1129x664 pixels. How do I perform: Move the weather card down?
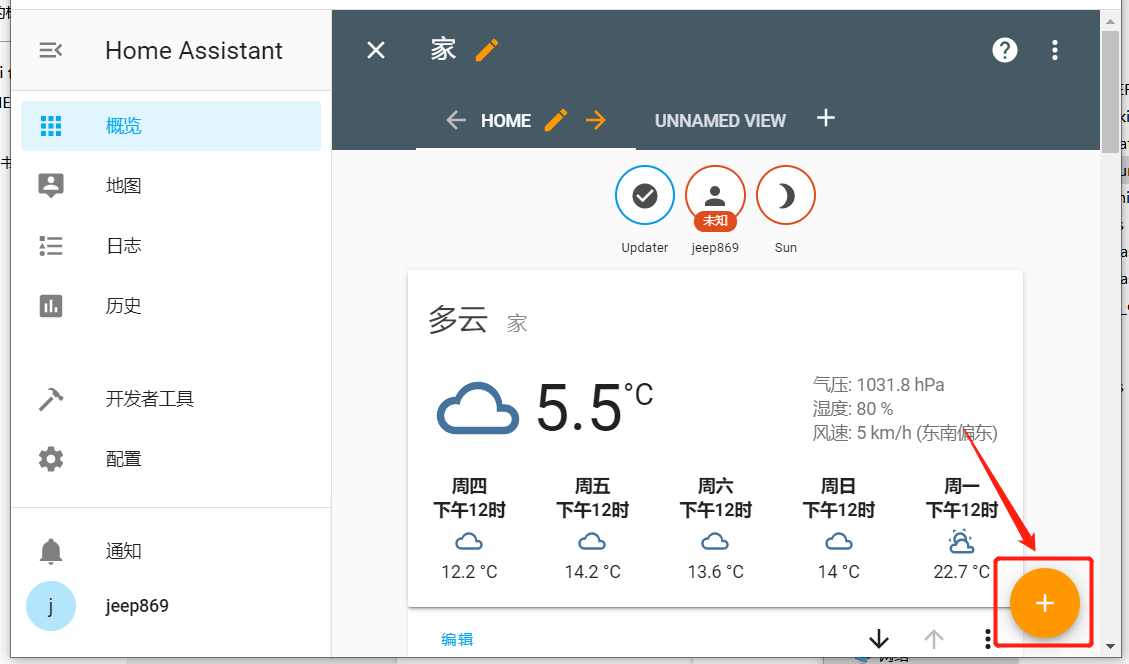[879, 639]
